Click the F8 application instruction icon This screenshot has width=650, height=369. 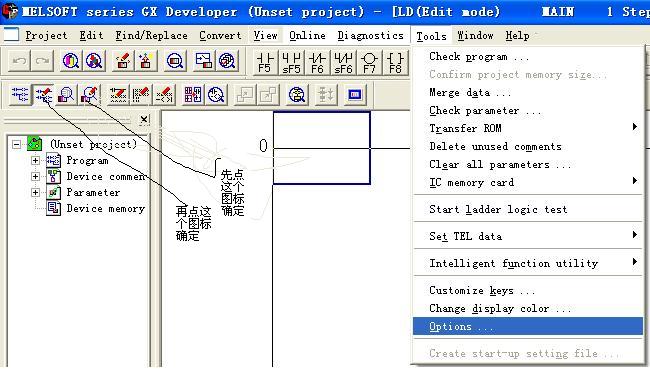[x=395, y=62]
